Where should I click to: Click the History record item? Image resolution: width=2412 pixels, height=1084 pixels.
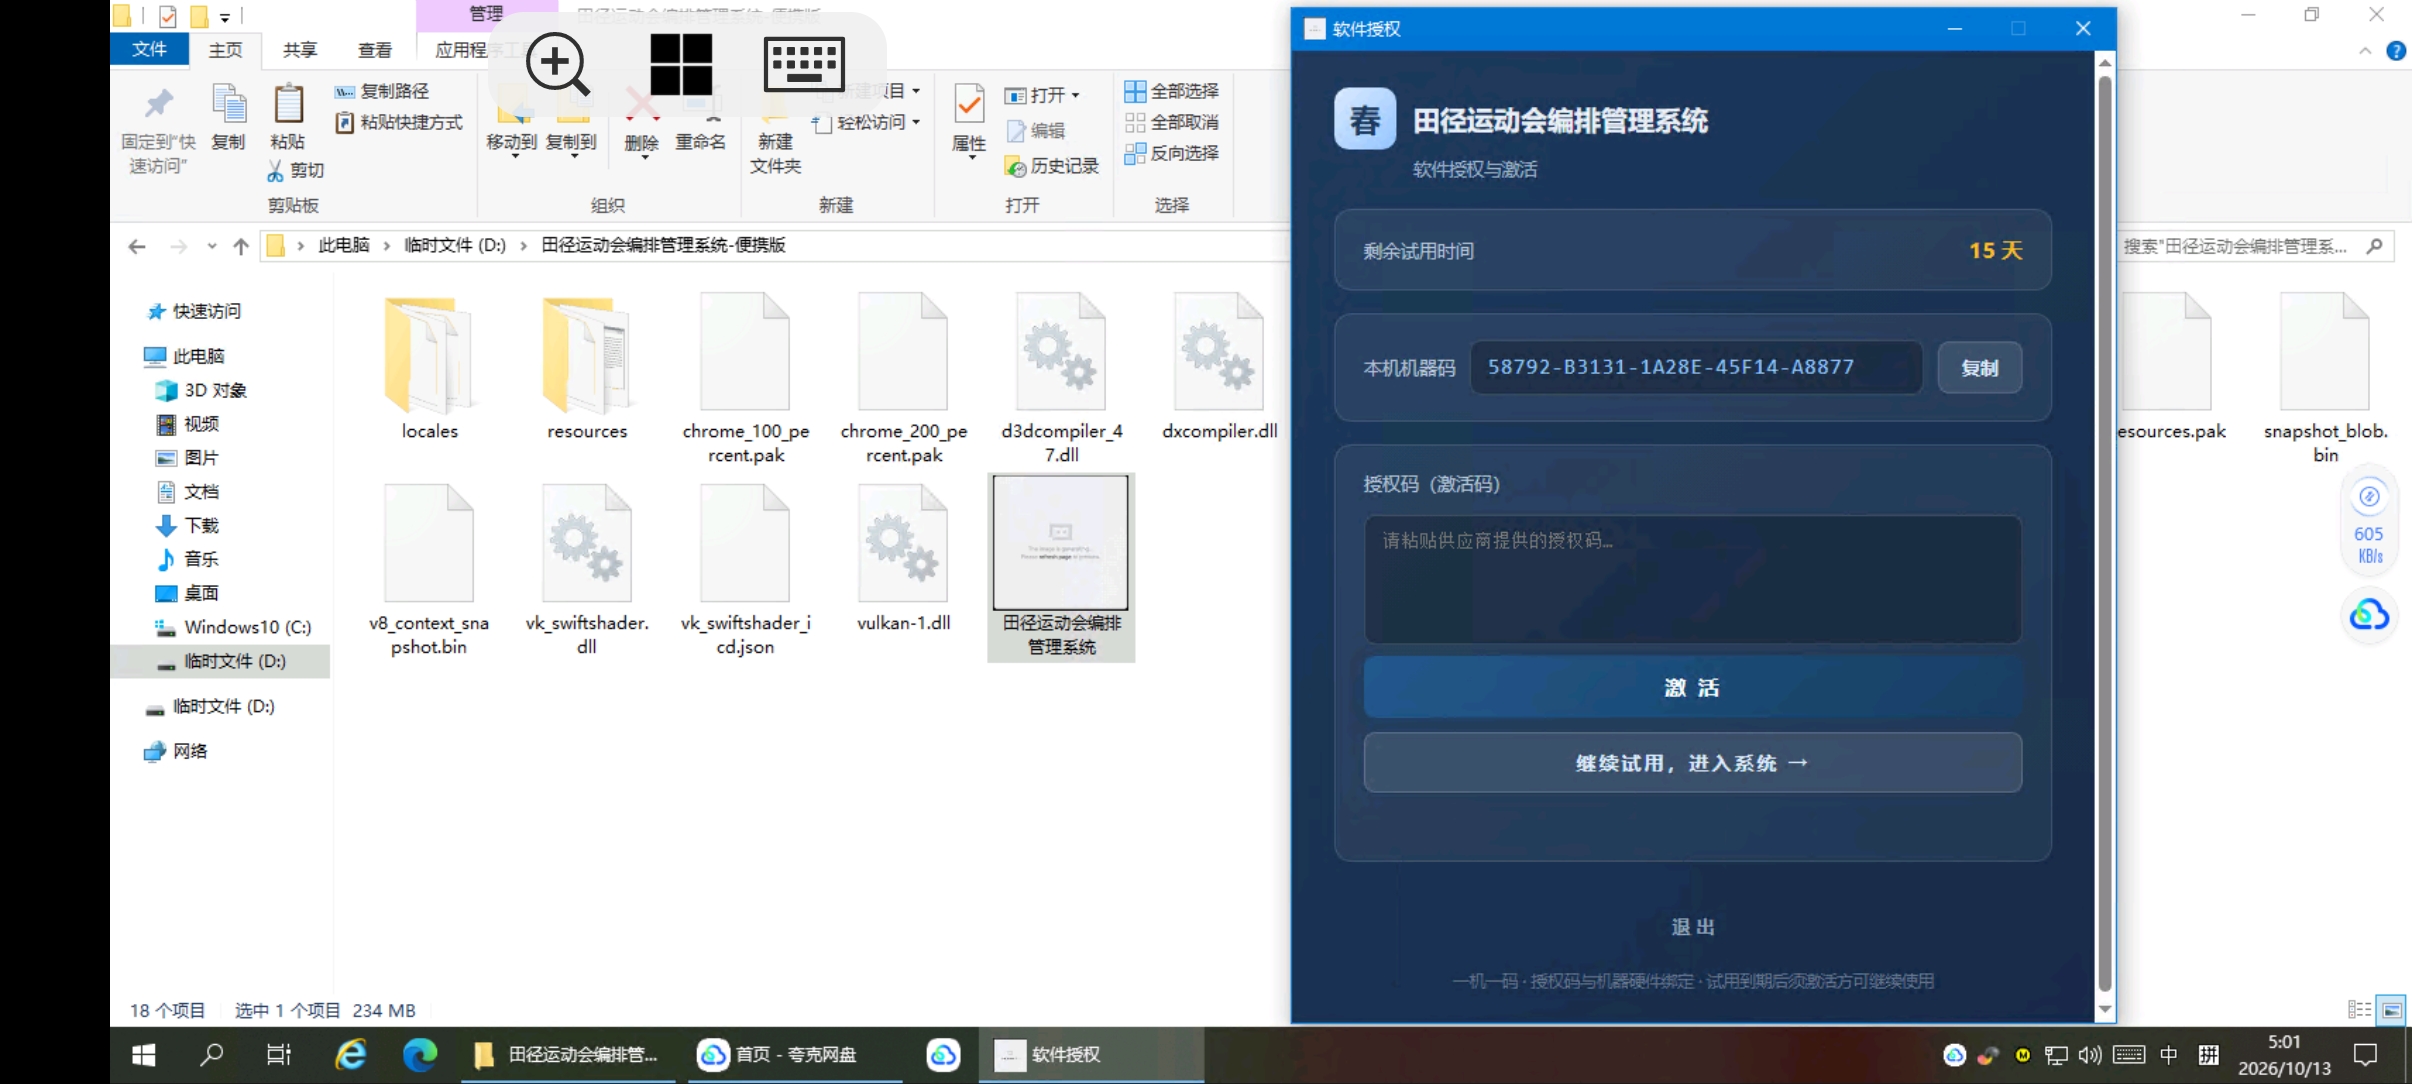point(1052,166)
